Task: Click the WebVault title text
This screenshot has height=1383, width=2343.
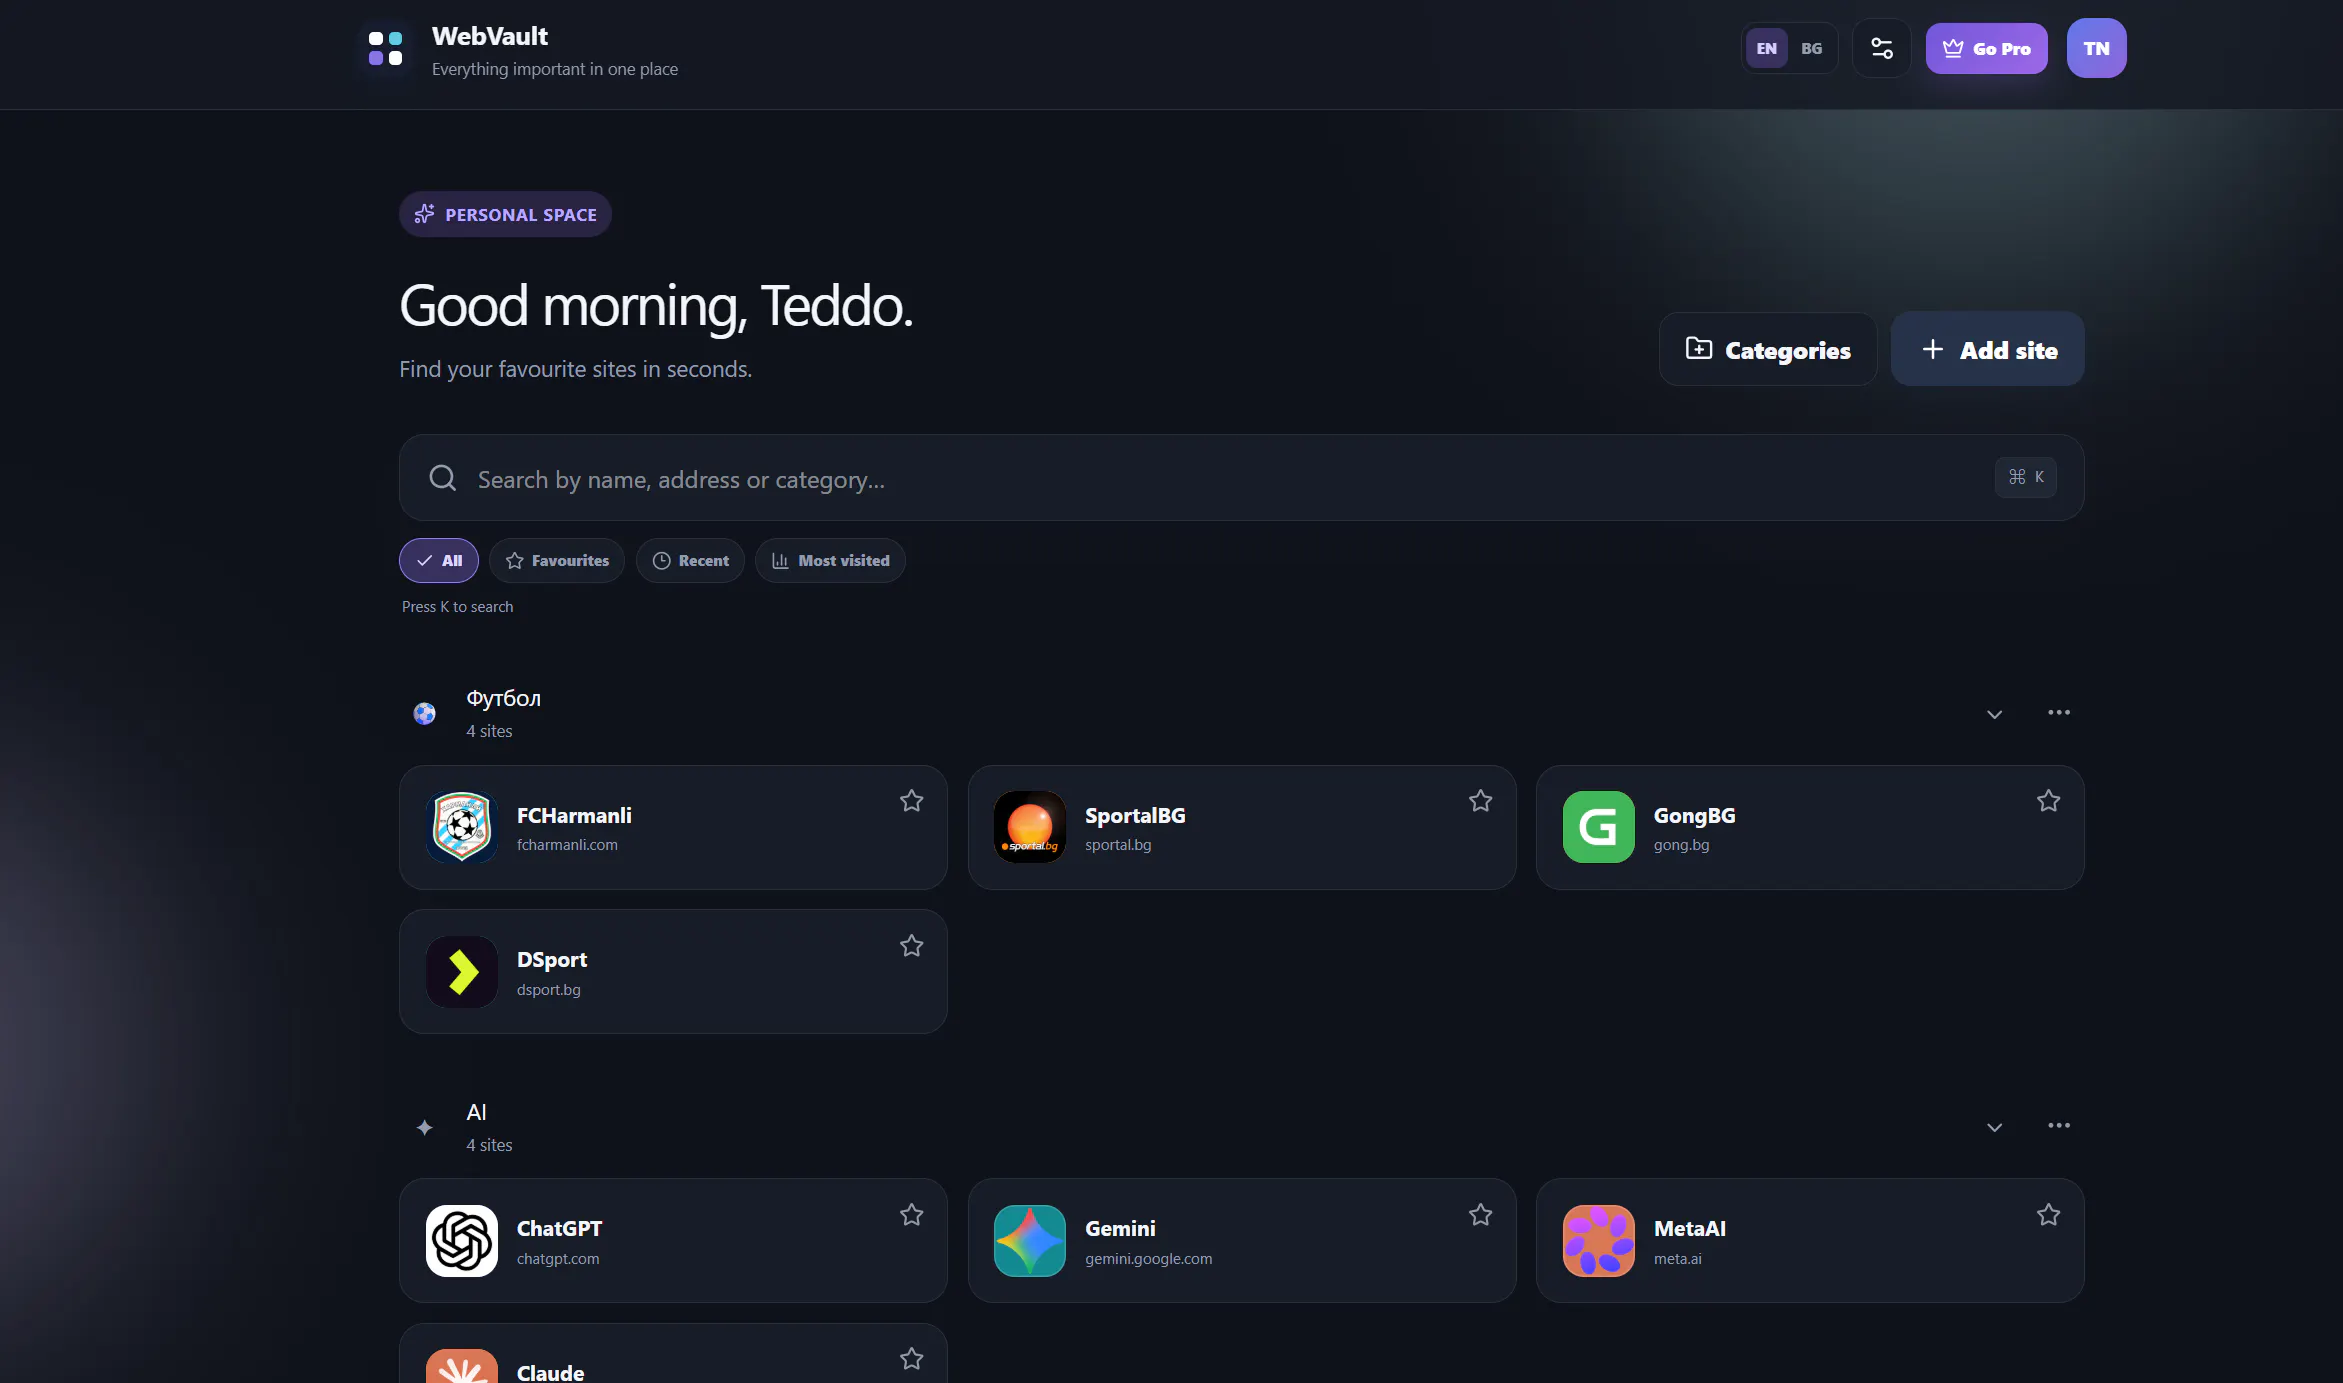Action: pos(490,36)
